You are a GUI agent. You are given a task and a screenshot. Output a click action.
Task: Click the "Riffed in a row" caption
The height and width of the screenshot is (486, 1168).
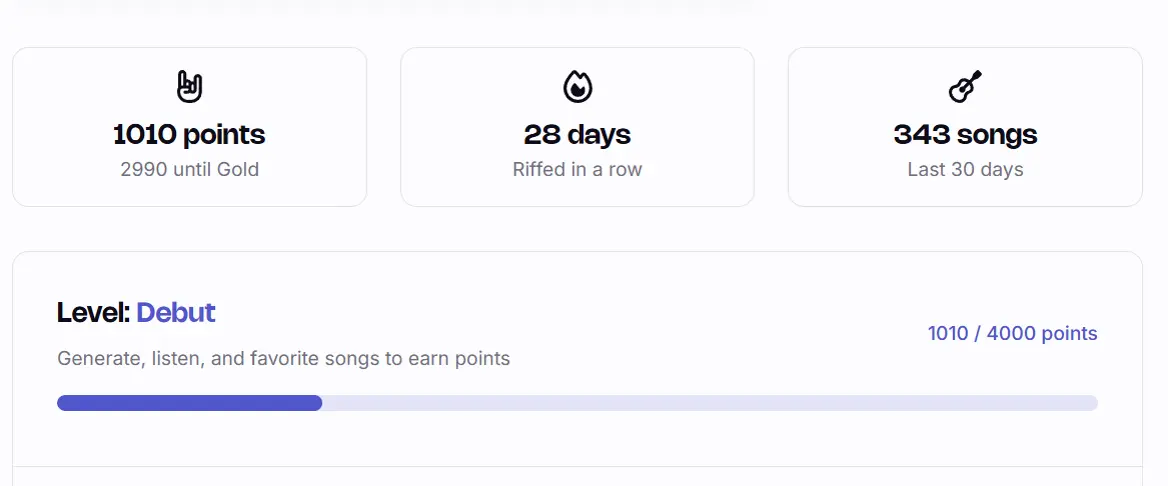coord(577,169)
